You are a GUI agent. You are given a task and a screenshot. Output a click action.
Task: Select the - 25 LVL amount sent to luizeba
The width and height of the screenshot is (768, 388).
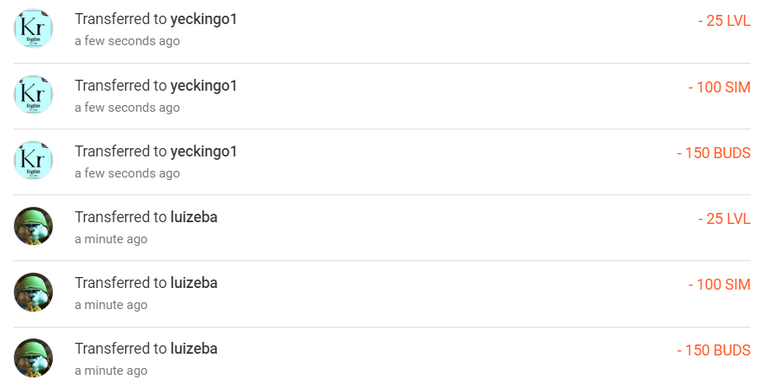pos(724,218)
